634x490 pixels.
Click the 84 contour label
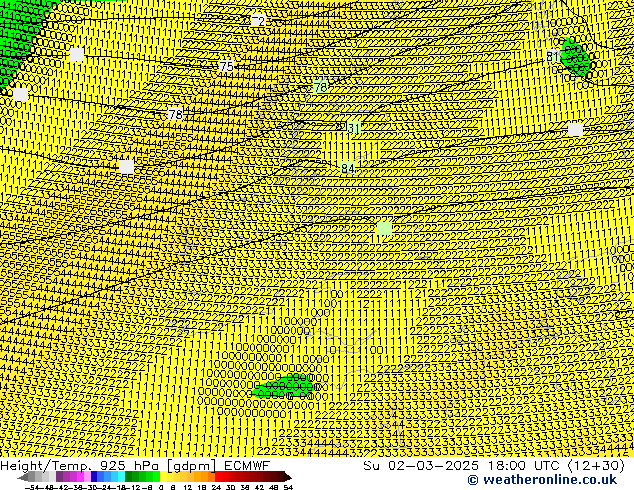click(x=348, y=168)
